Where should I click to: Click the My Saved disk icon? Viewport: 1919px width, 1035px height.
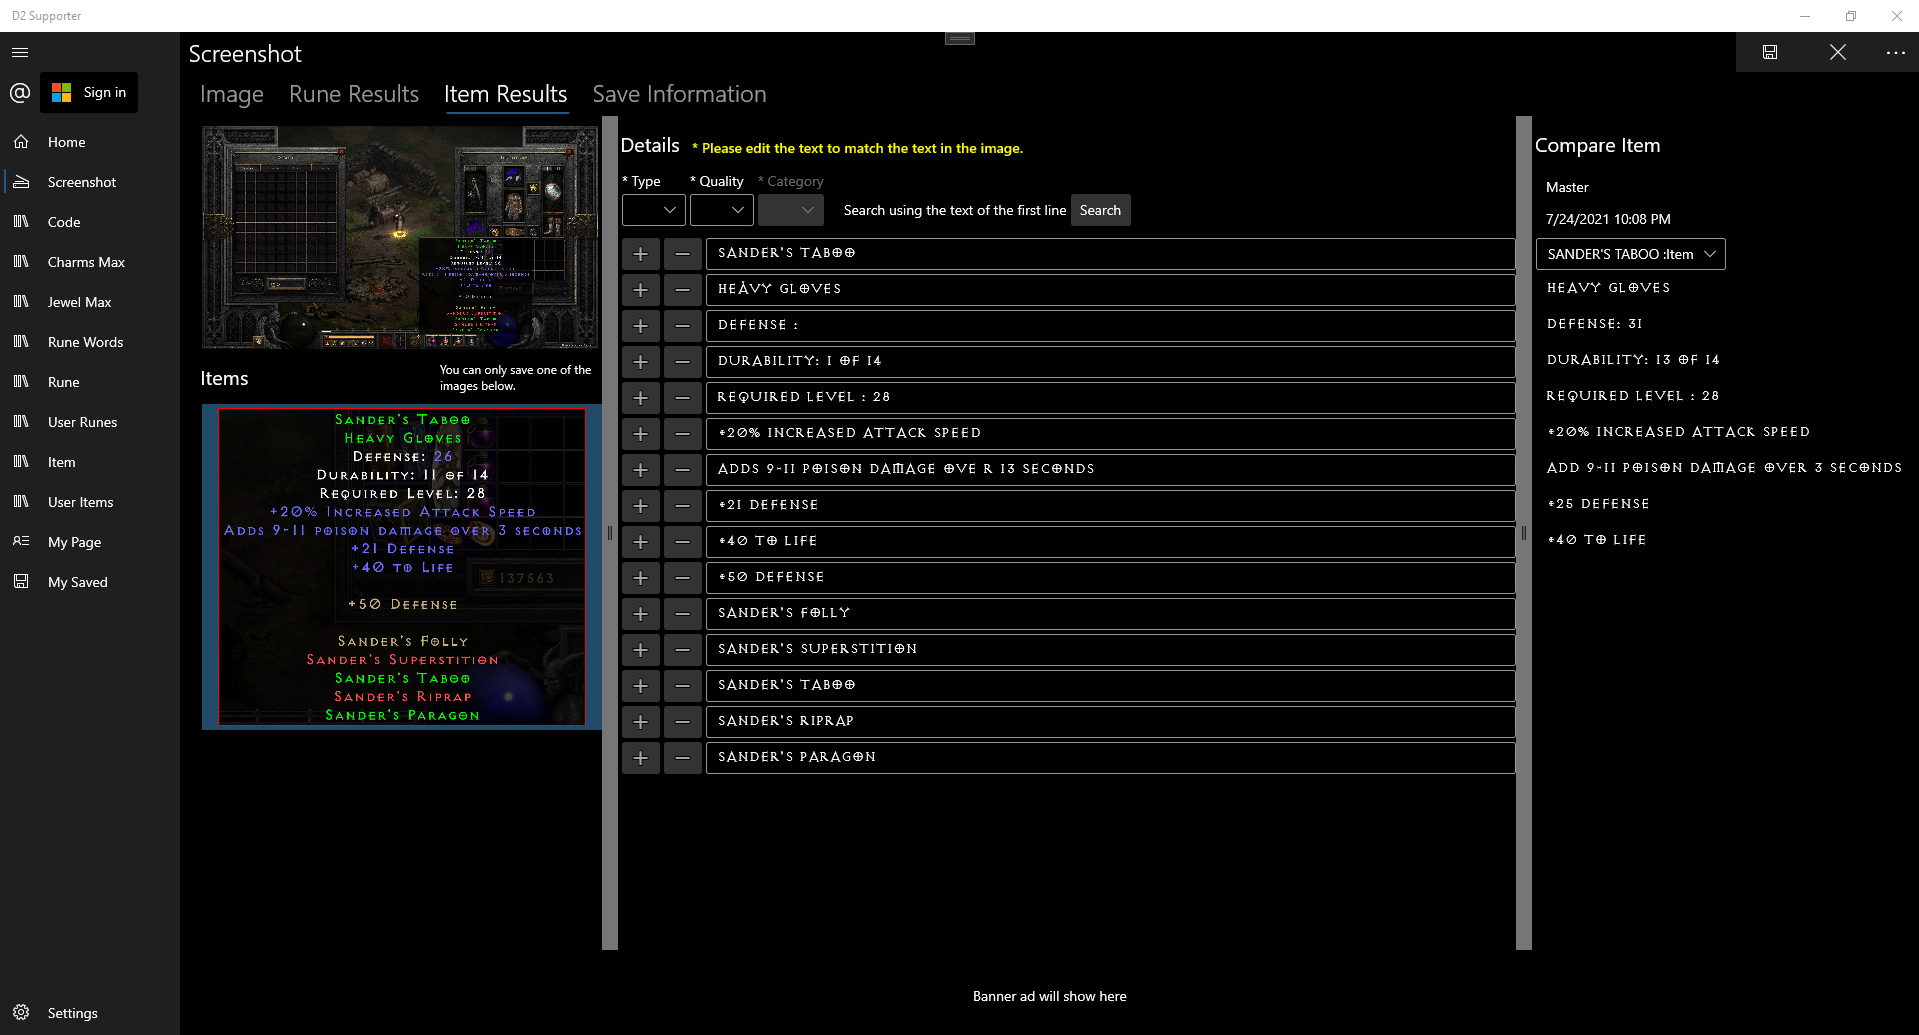[21, 582]
